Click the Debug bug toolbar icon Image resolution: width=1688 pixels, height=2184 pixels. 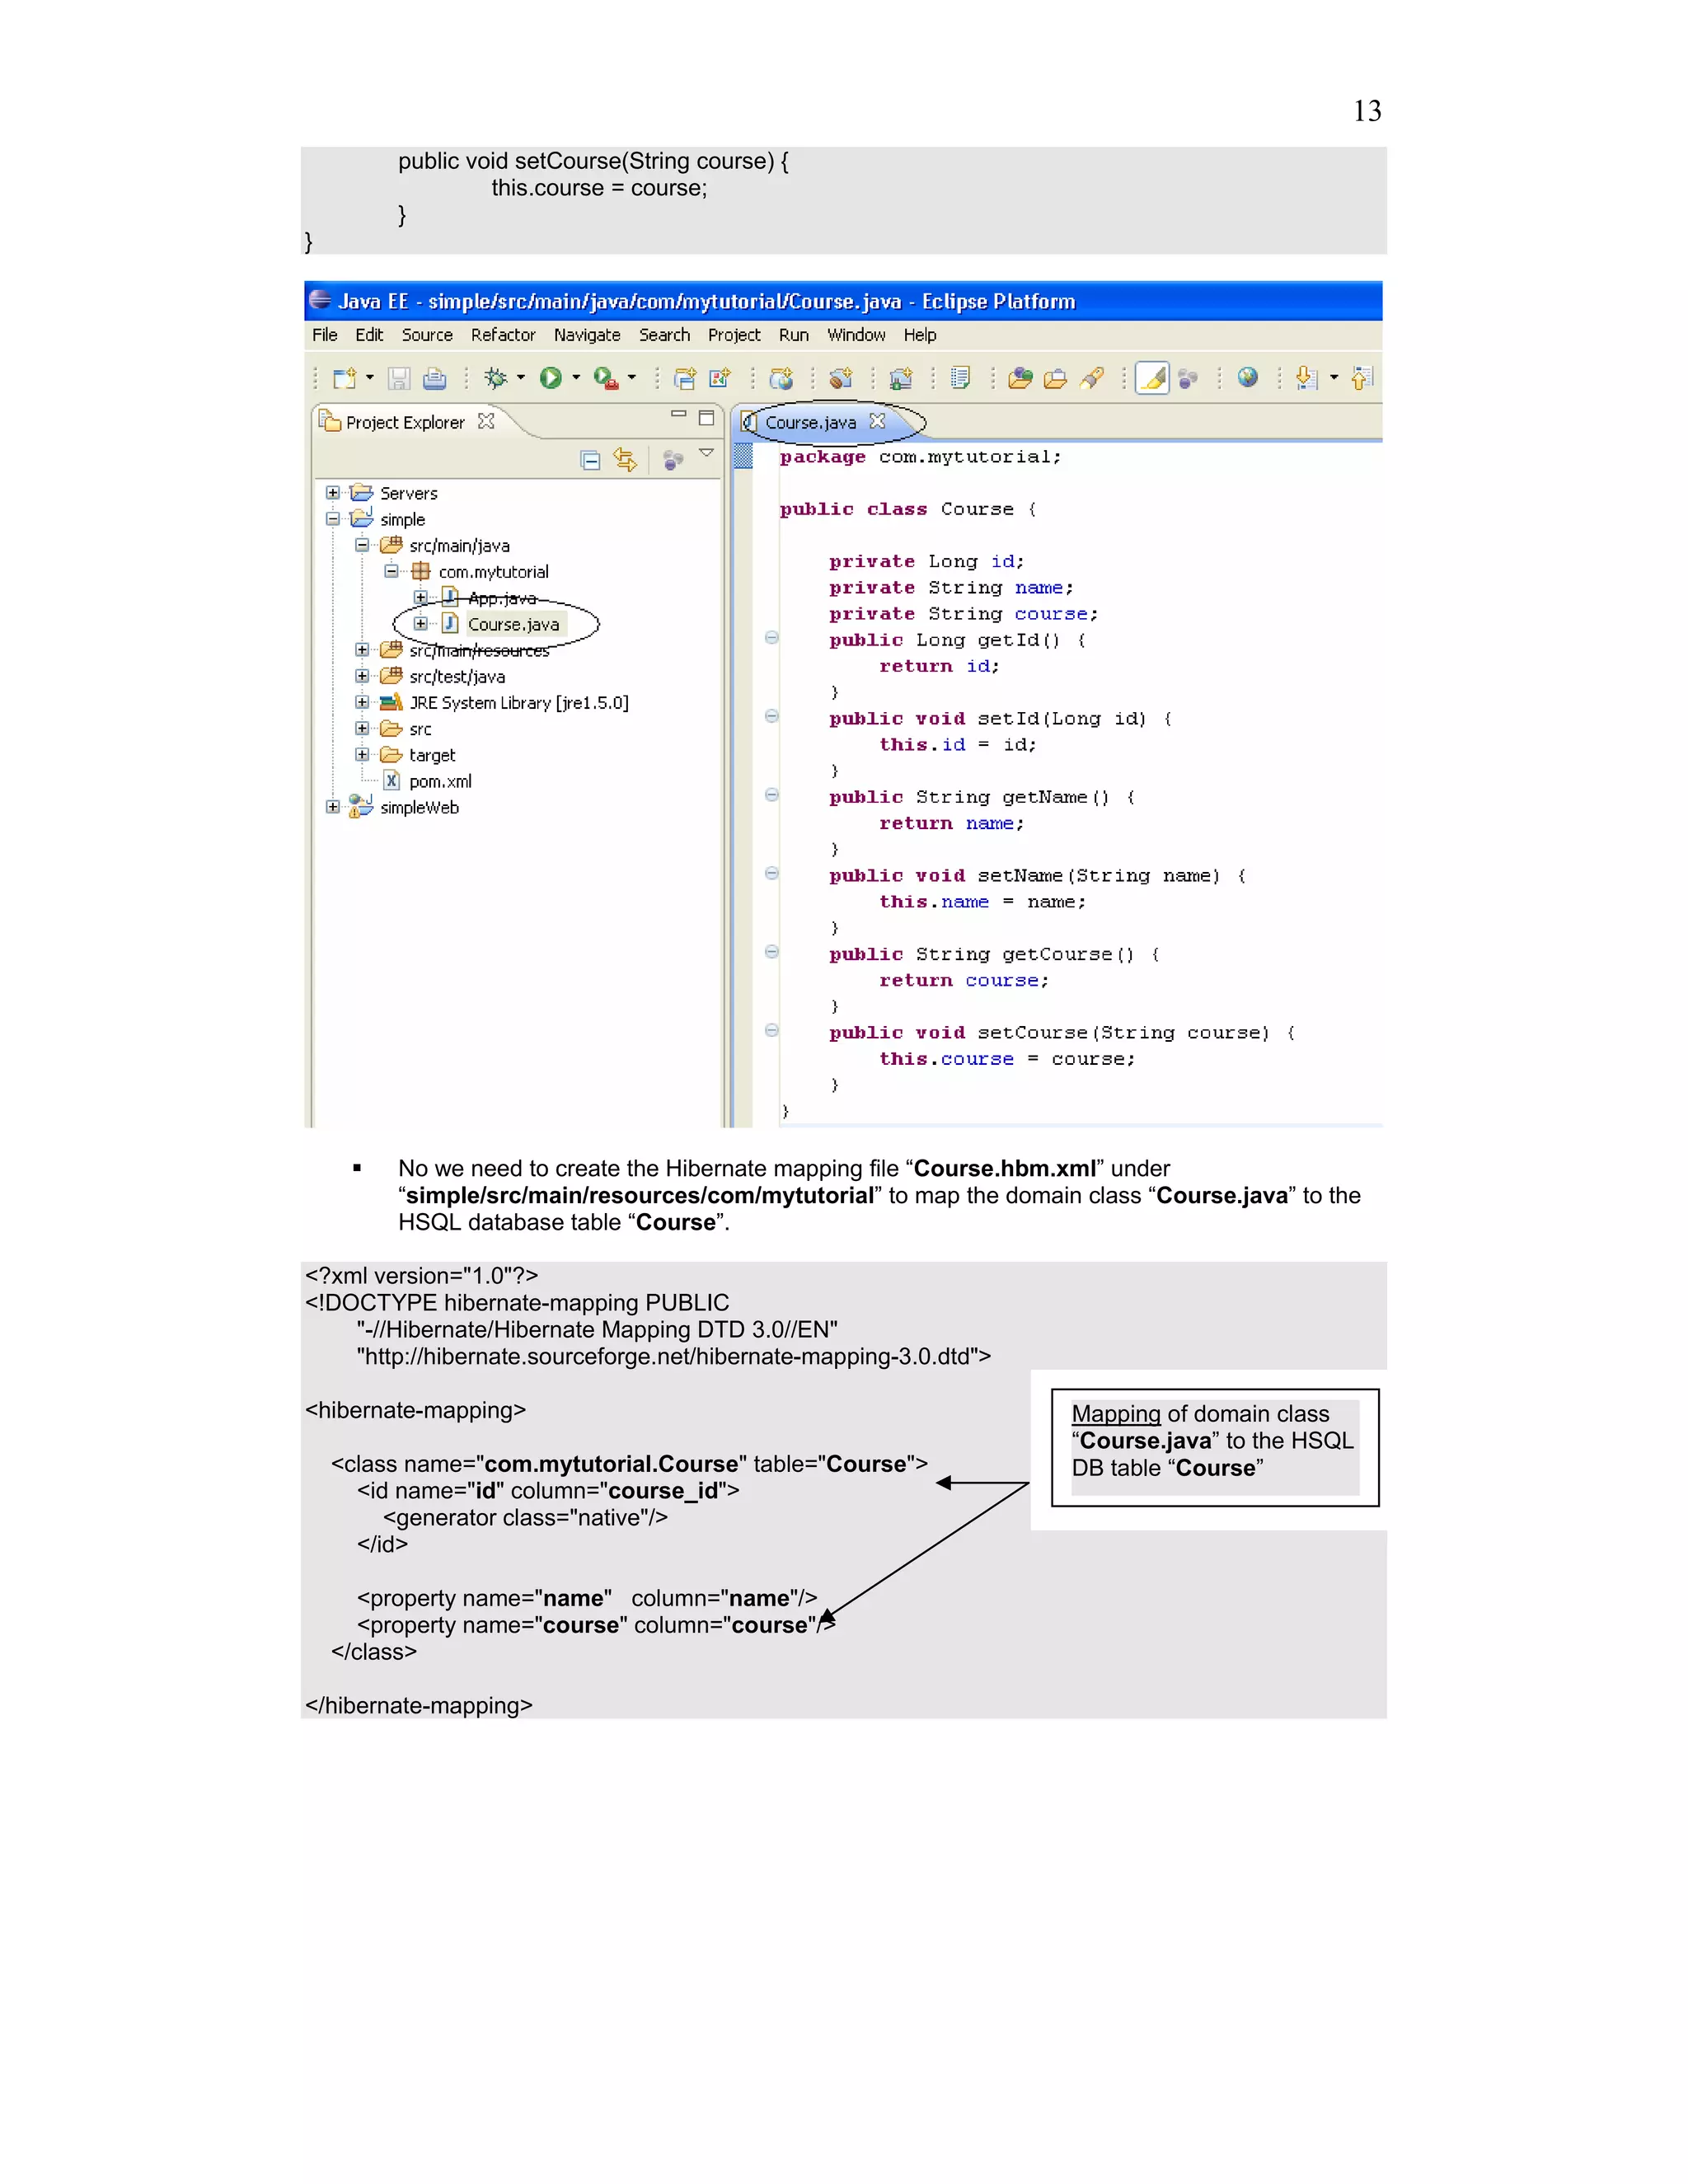[495, 378]
